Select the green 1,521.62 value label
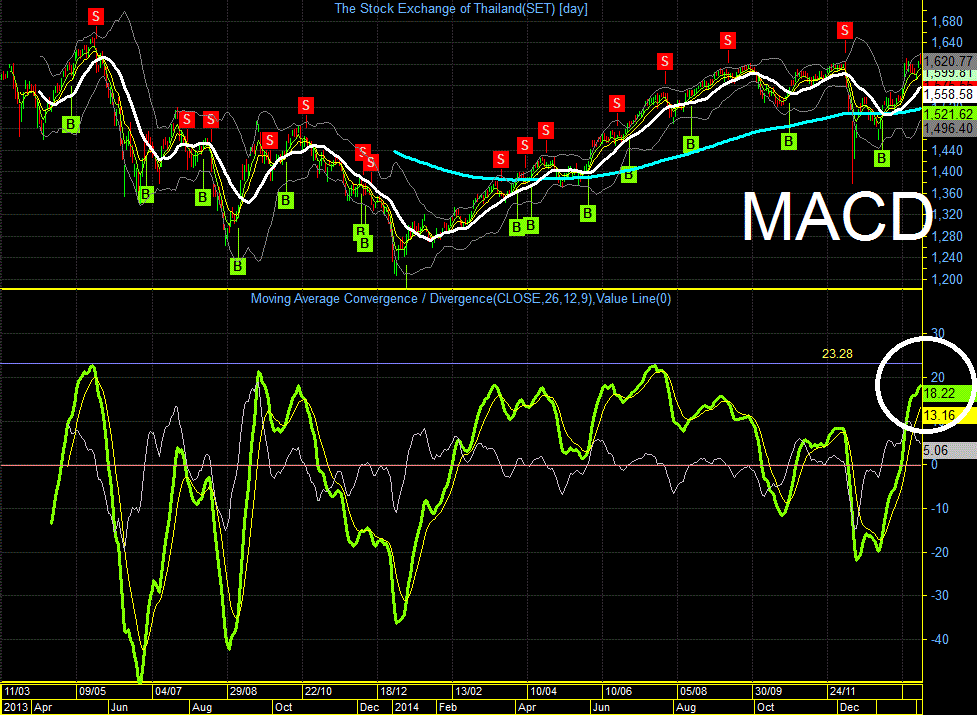 coord(948,114)
